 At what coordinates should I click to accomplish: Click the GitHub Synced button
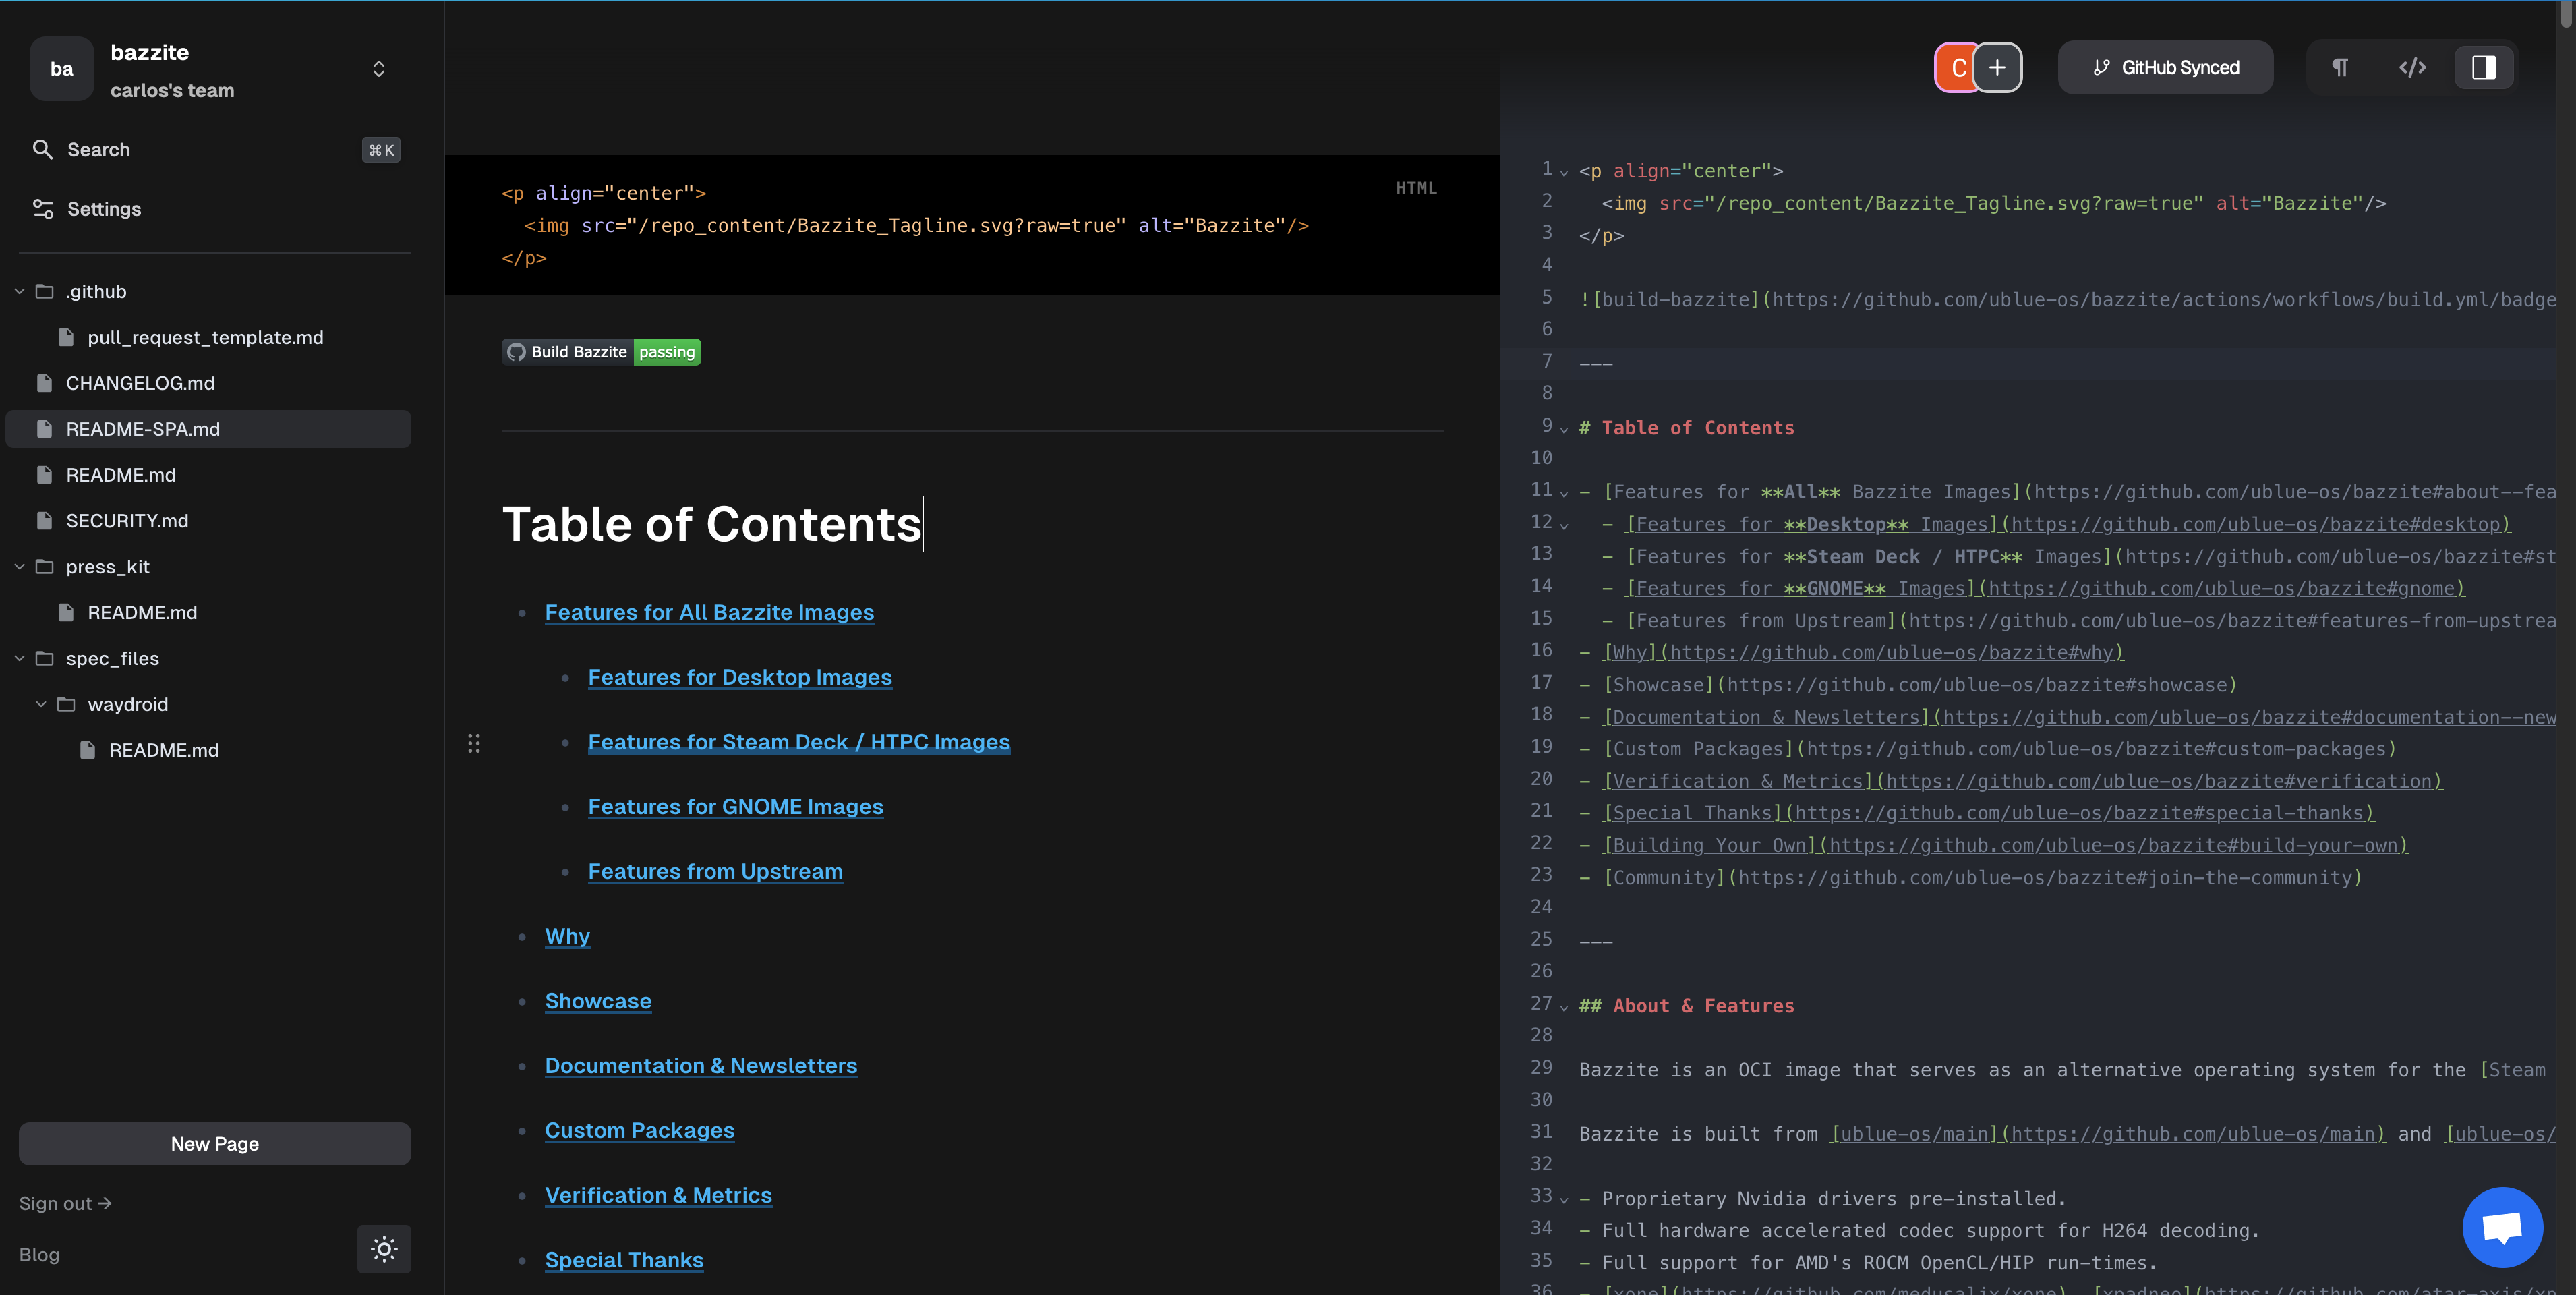pyautogui.click(x=2165, y=68)
